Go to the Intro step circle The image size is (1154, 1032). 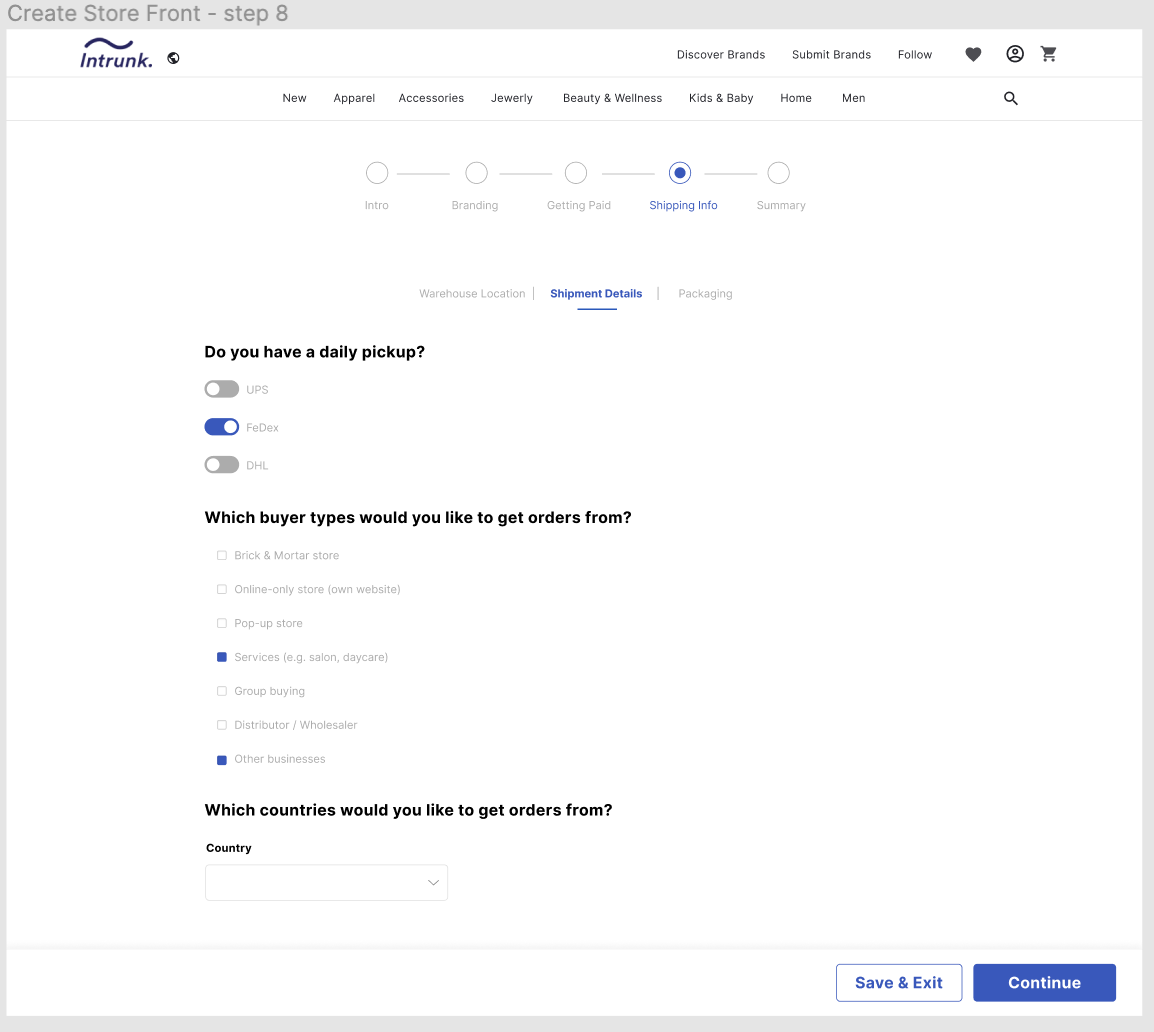point(377,174)
